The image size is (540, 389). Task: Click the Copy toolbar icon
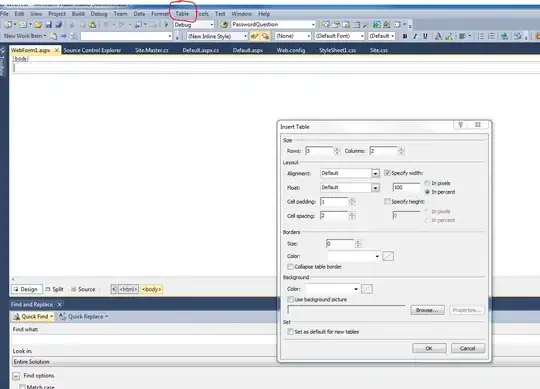[x=82, y=24]
